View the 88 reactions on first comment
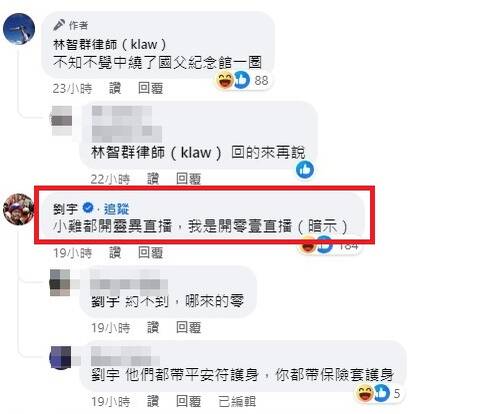This screenshot has width=500, height=414. (261, 80)
